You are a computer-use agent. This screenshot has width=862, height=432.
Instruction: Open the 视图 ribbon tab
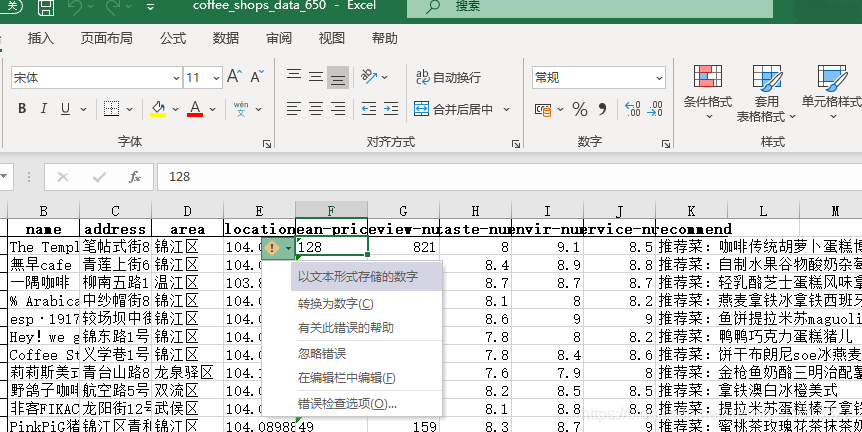pyautogui.click(x=331, y=38)
